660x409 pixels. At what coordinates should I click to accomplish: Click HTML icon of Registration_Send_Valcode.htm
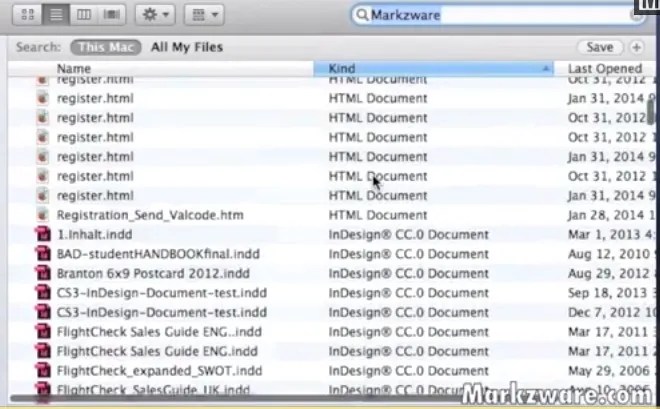click(x=42, y=215)
